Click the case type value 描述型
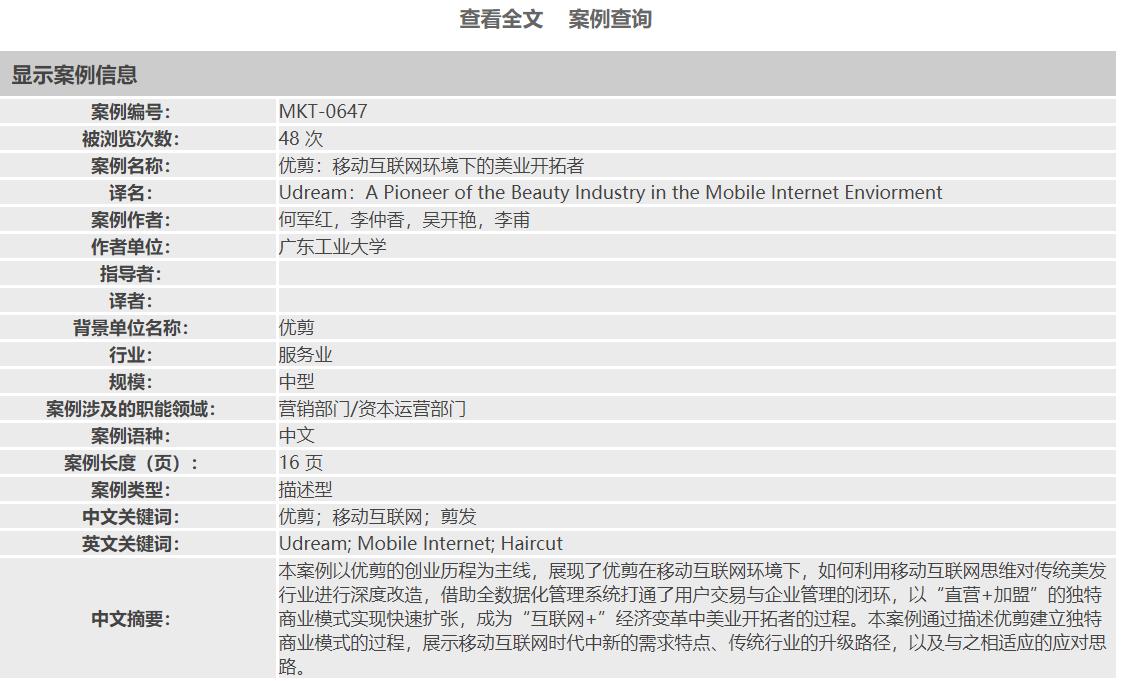This screenshot has width=1121, height=681. [x=305, y=490]
